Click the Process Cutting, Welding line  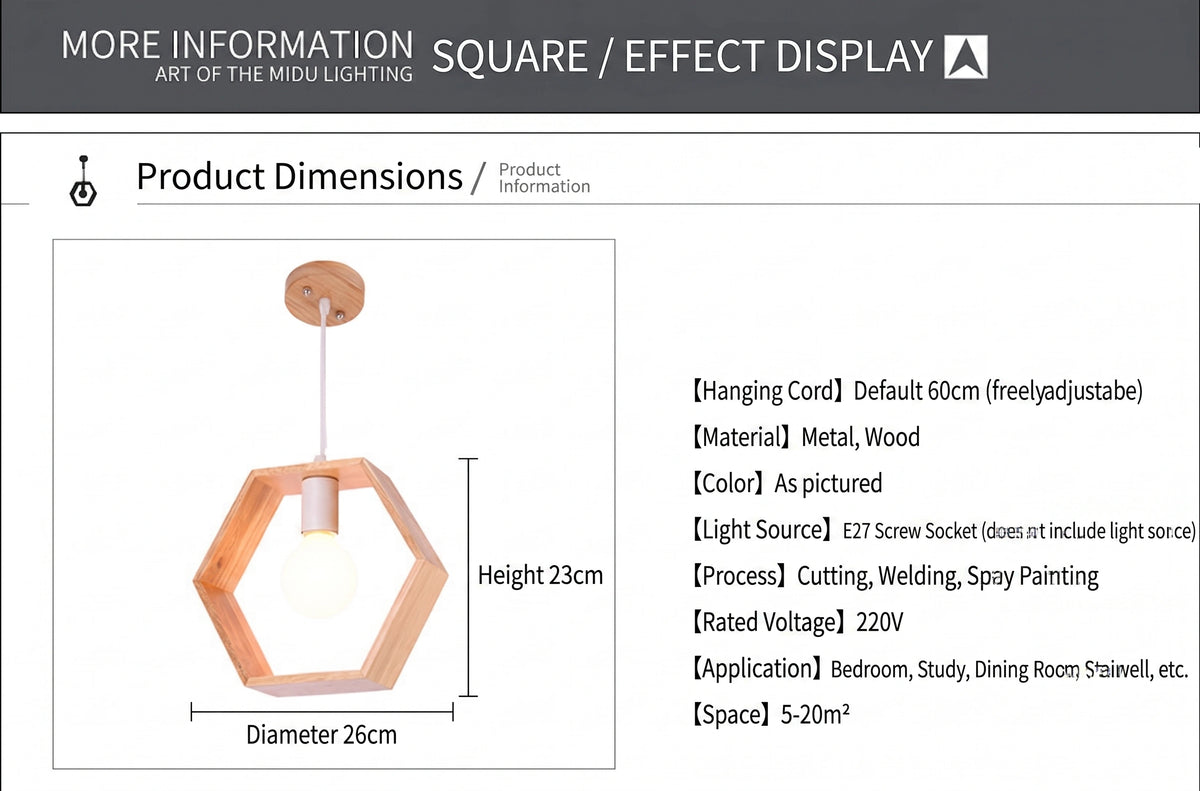coord(894,576)
